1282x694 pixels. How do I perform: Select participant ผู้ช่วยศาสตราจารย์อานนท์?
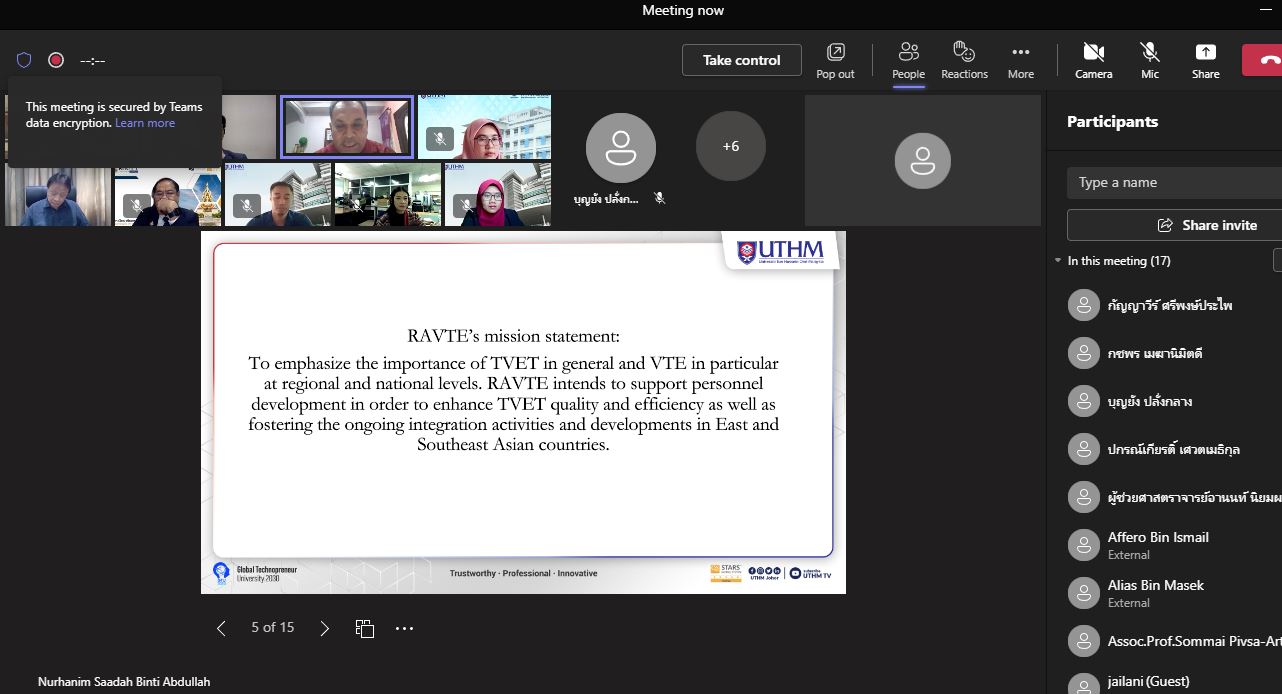1166,497
